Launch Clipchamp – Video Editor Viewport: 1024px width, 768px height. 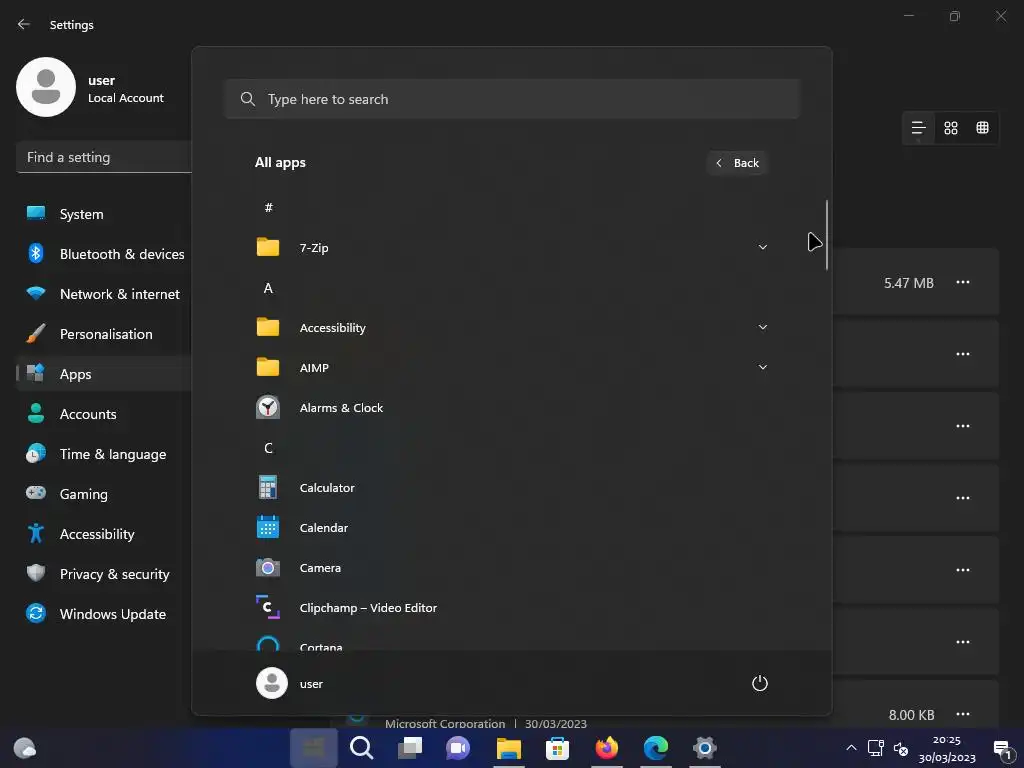pos(511,607)
